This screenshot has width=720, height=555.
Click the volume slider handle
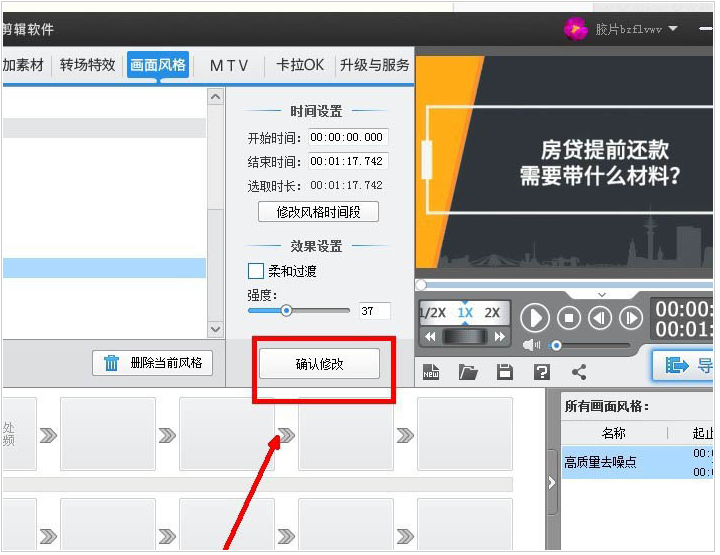pos(556,345)
